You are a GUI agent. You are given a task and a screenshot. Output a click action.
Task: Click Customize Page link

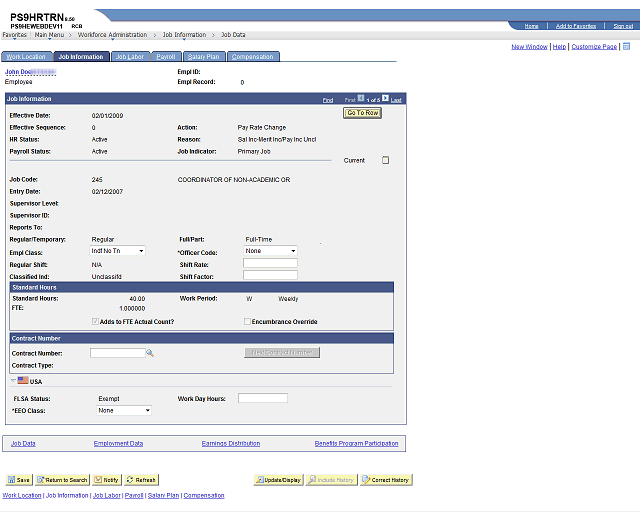pyautogui.click(x=594, y=47)
